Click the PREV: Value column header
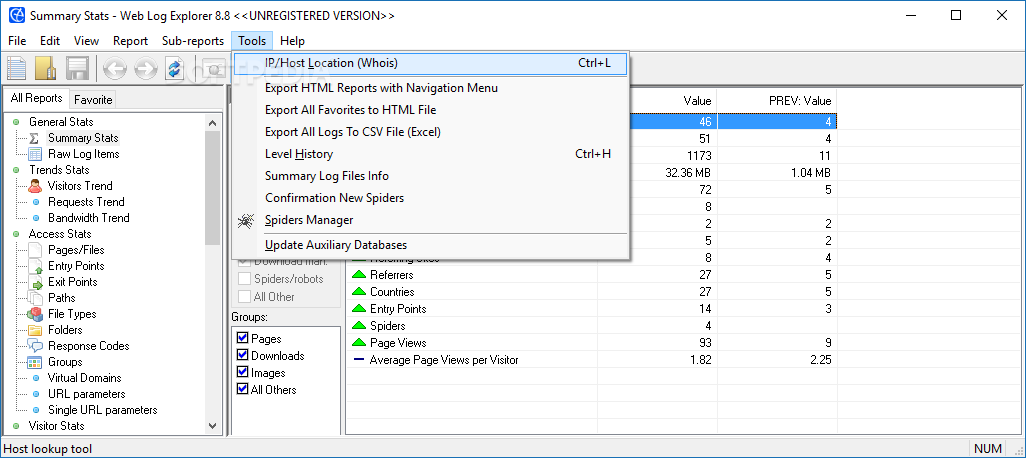Viewport: 1026px width, 458px height. pos(777,101)
